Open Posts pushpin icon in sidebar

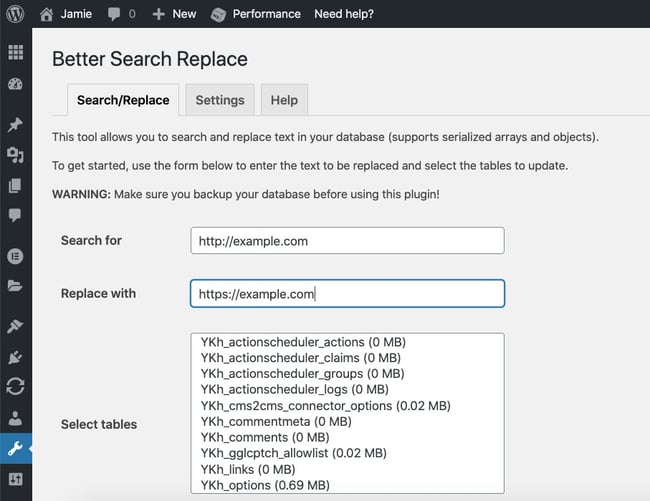point(15,124)
